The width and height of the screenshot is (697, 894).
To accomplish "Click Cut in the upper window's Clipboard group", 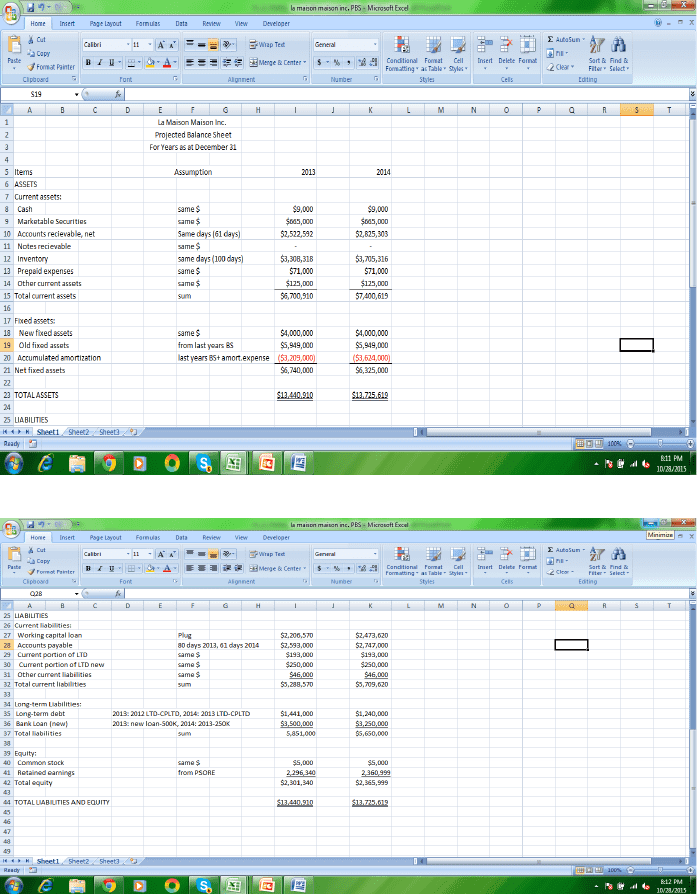I will coord(37,39).
